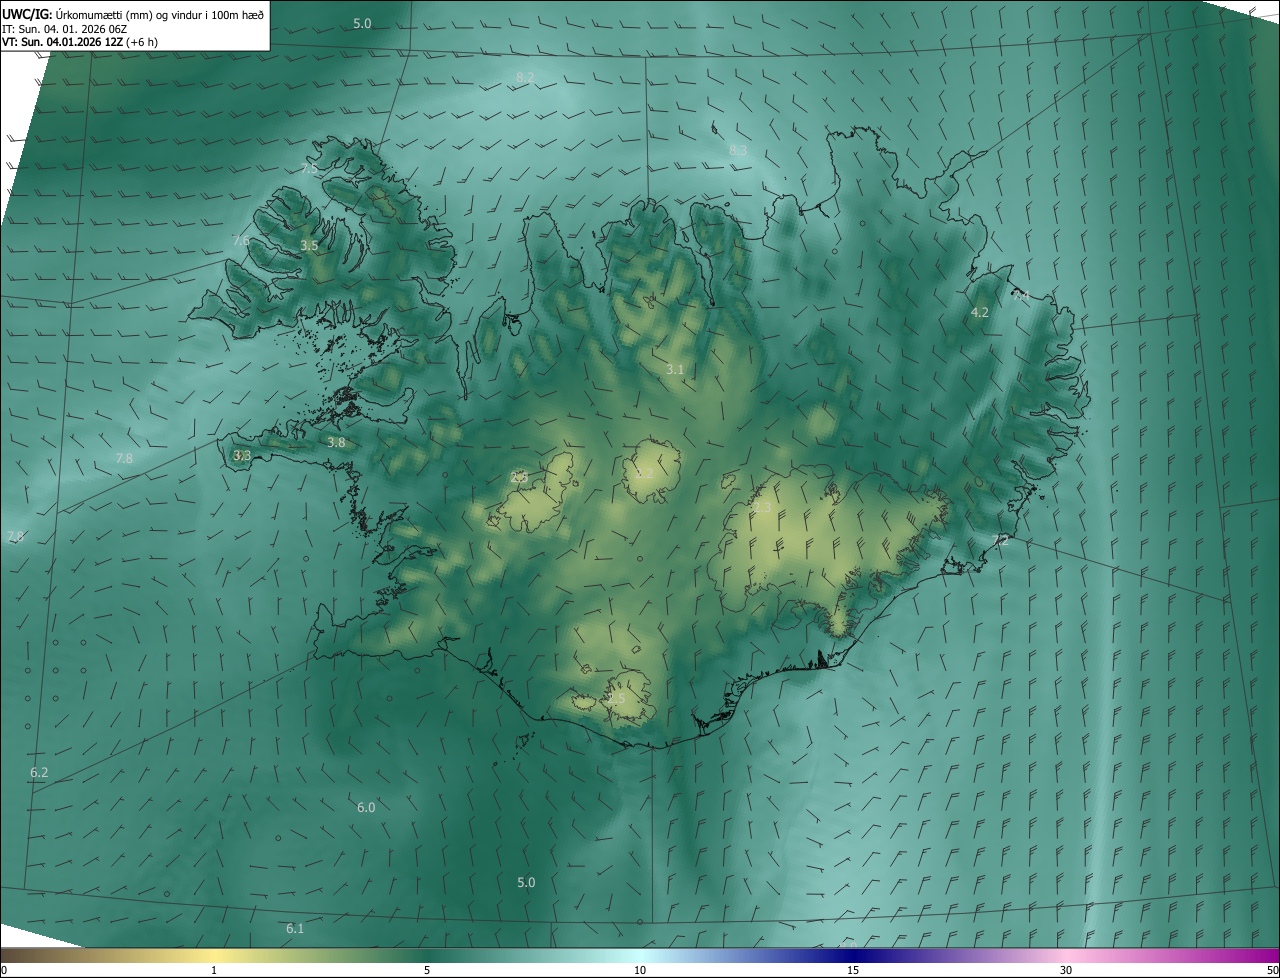
Task: Click the 6.0 value label on the map
Action: (x=366, y=807)
